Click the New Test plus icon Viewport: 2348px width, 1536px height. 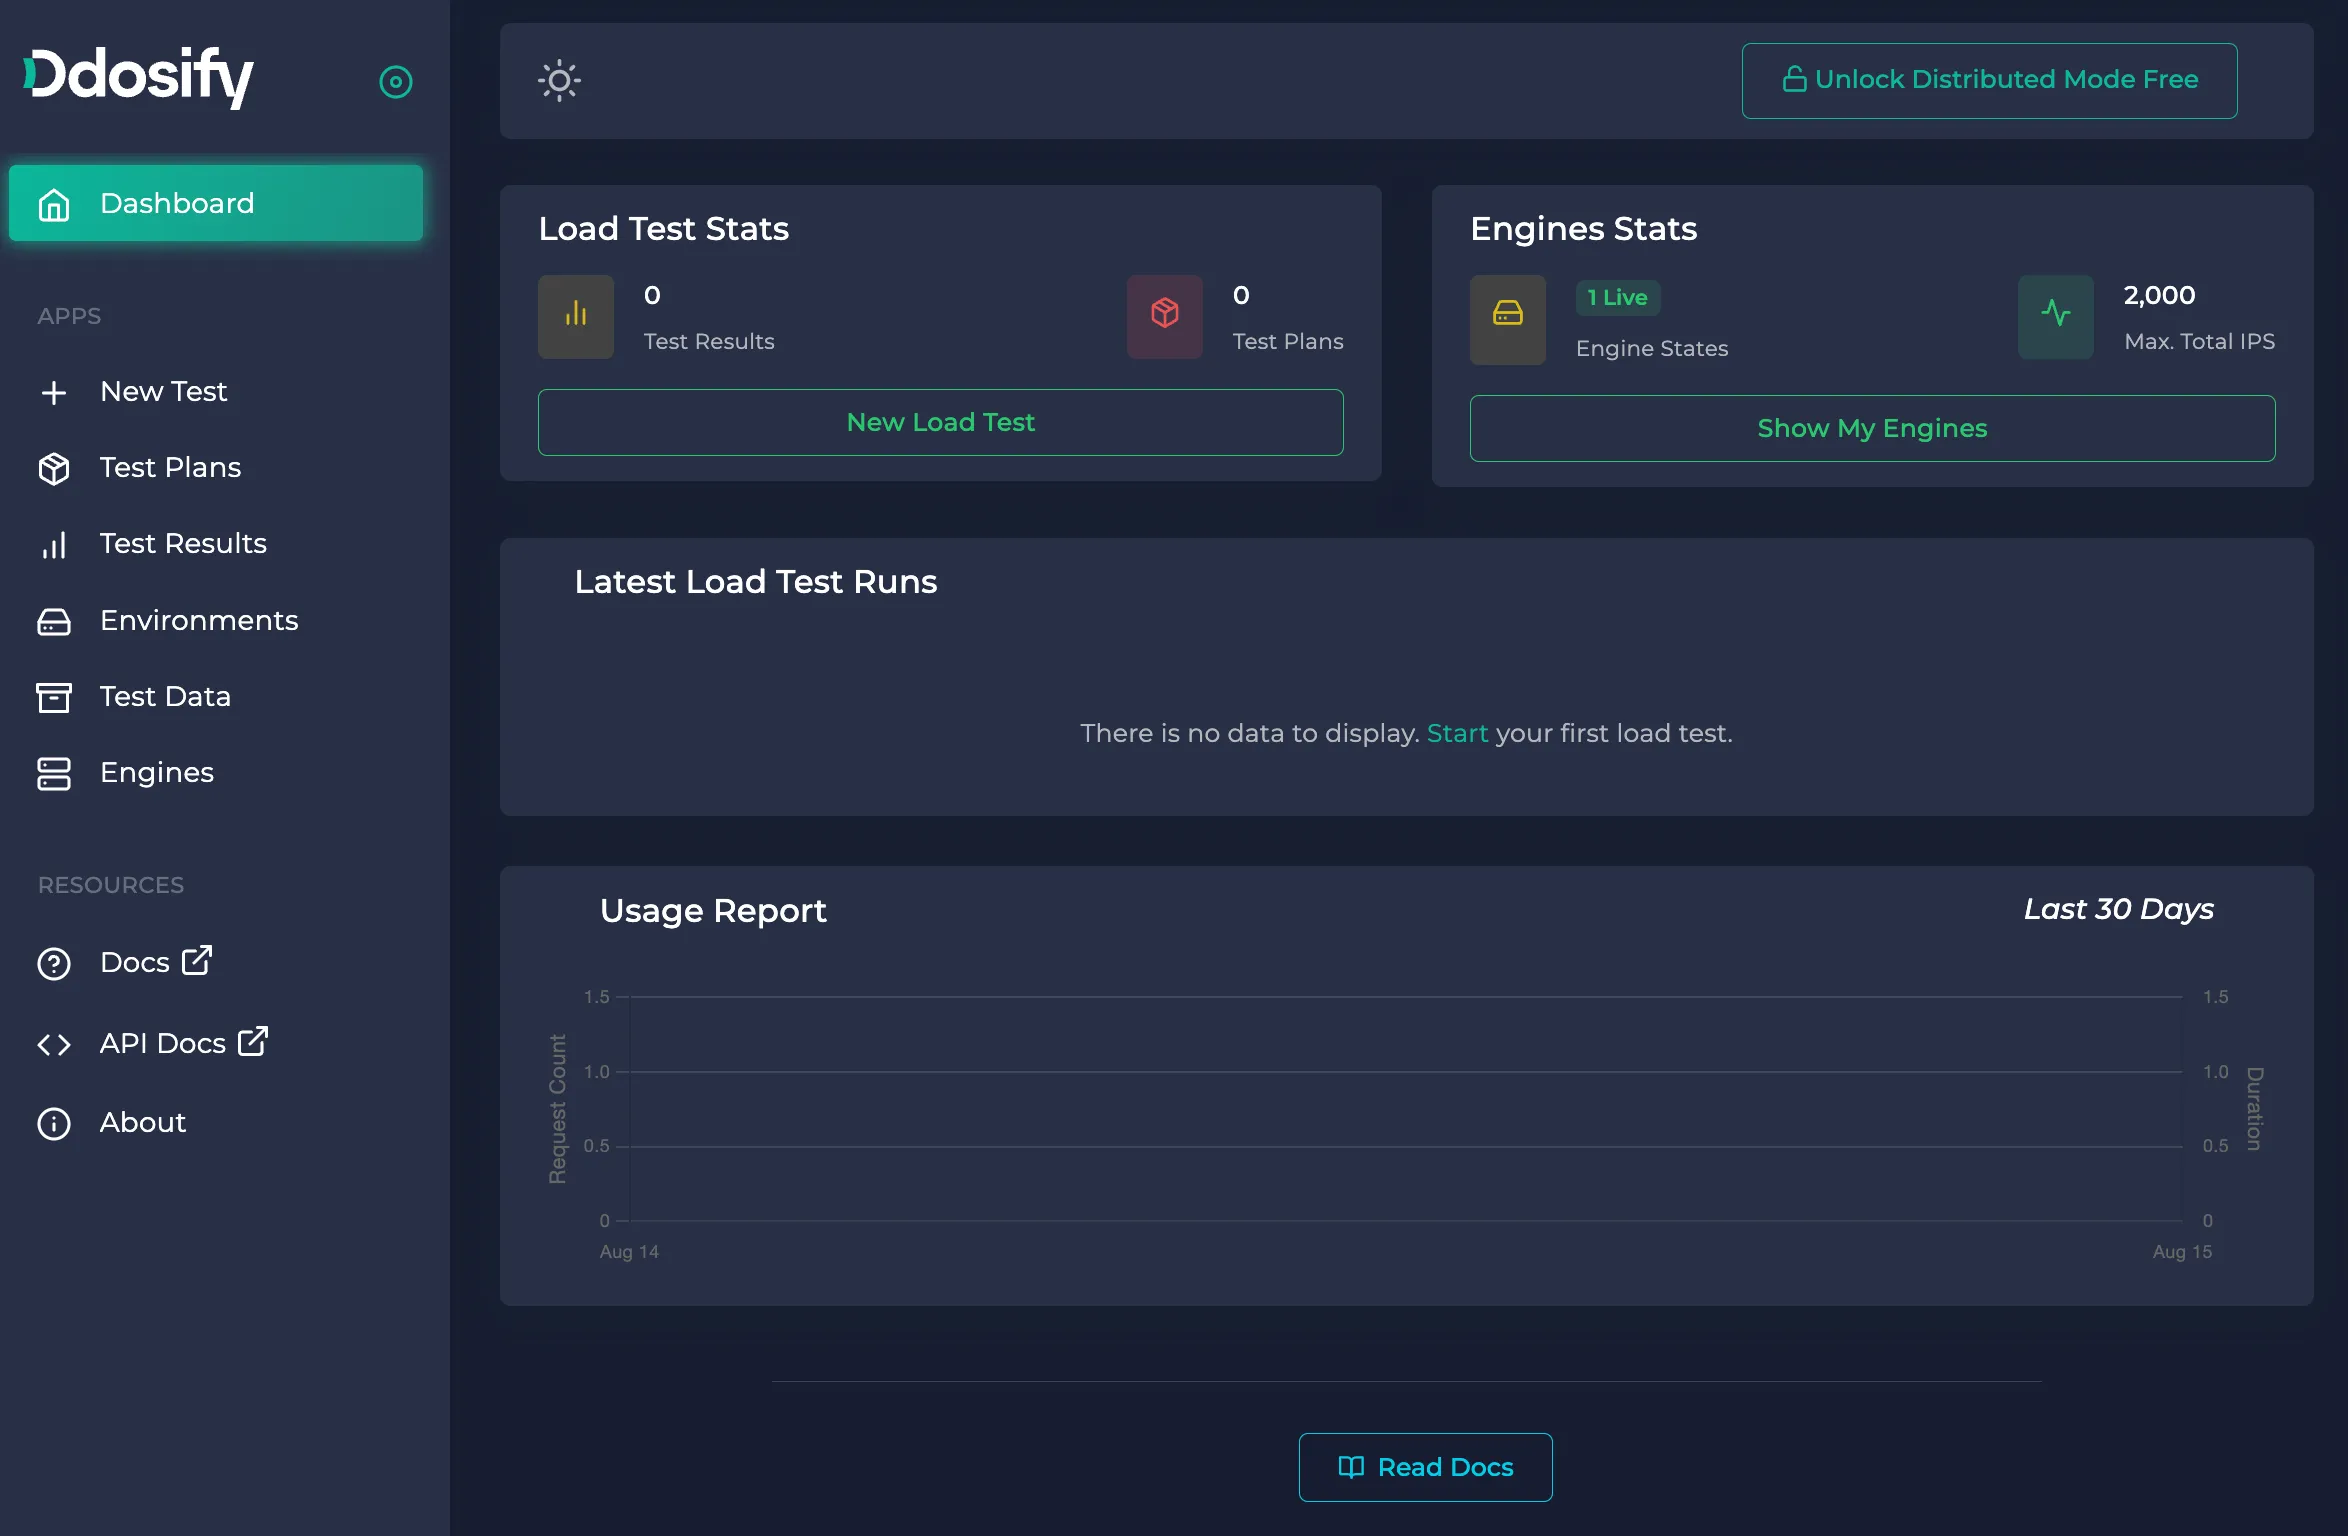click(55, 391)
